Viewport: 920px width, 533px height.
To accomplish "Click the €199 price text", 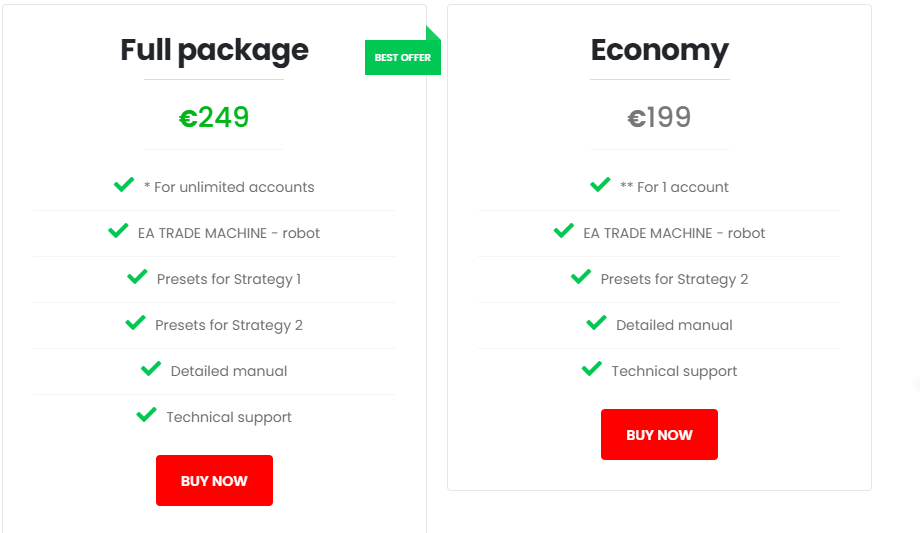I will (x=659, y=118).
